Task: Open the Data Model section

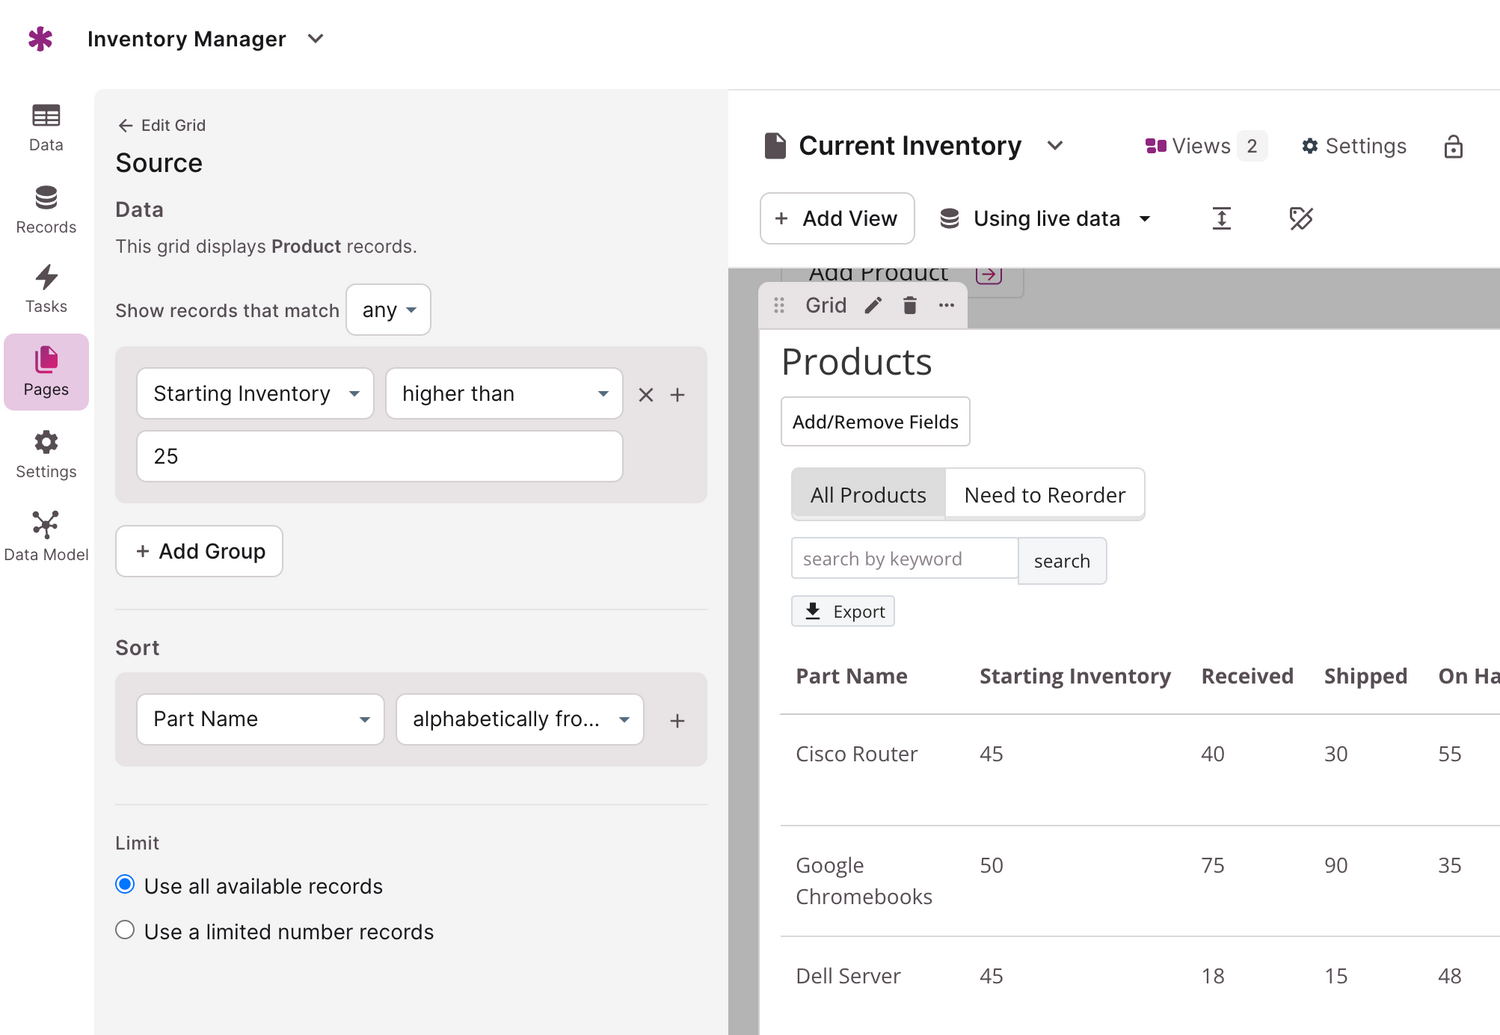Action: pos(46,536)
